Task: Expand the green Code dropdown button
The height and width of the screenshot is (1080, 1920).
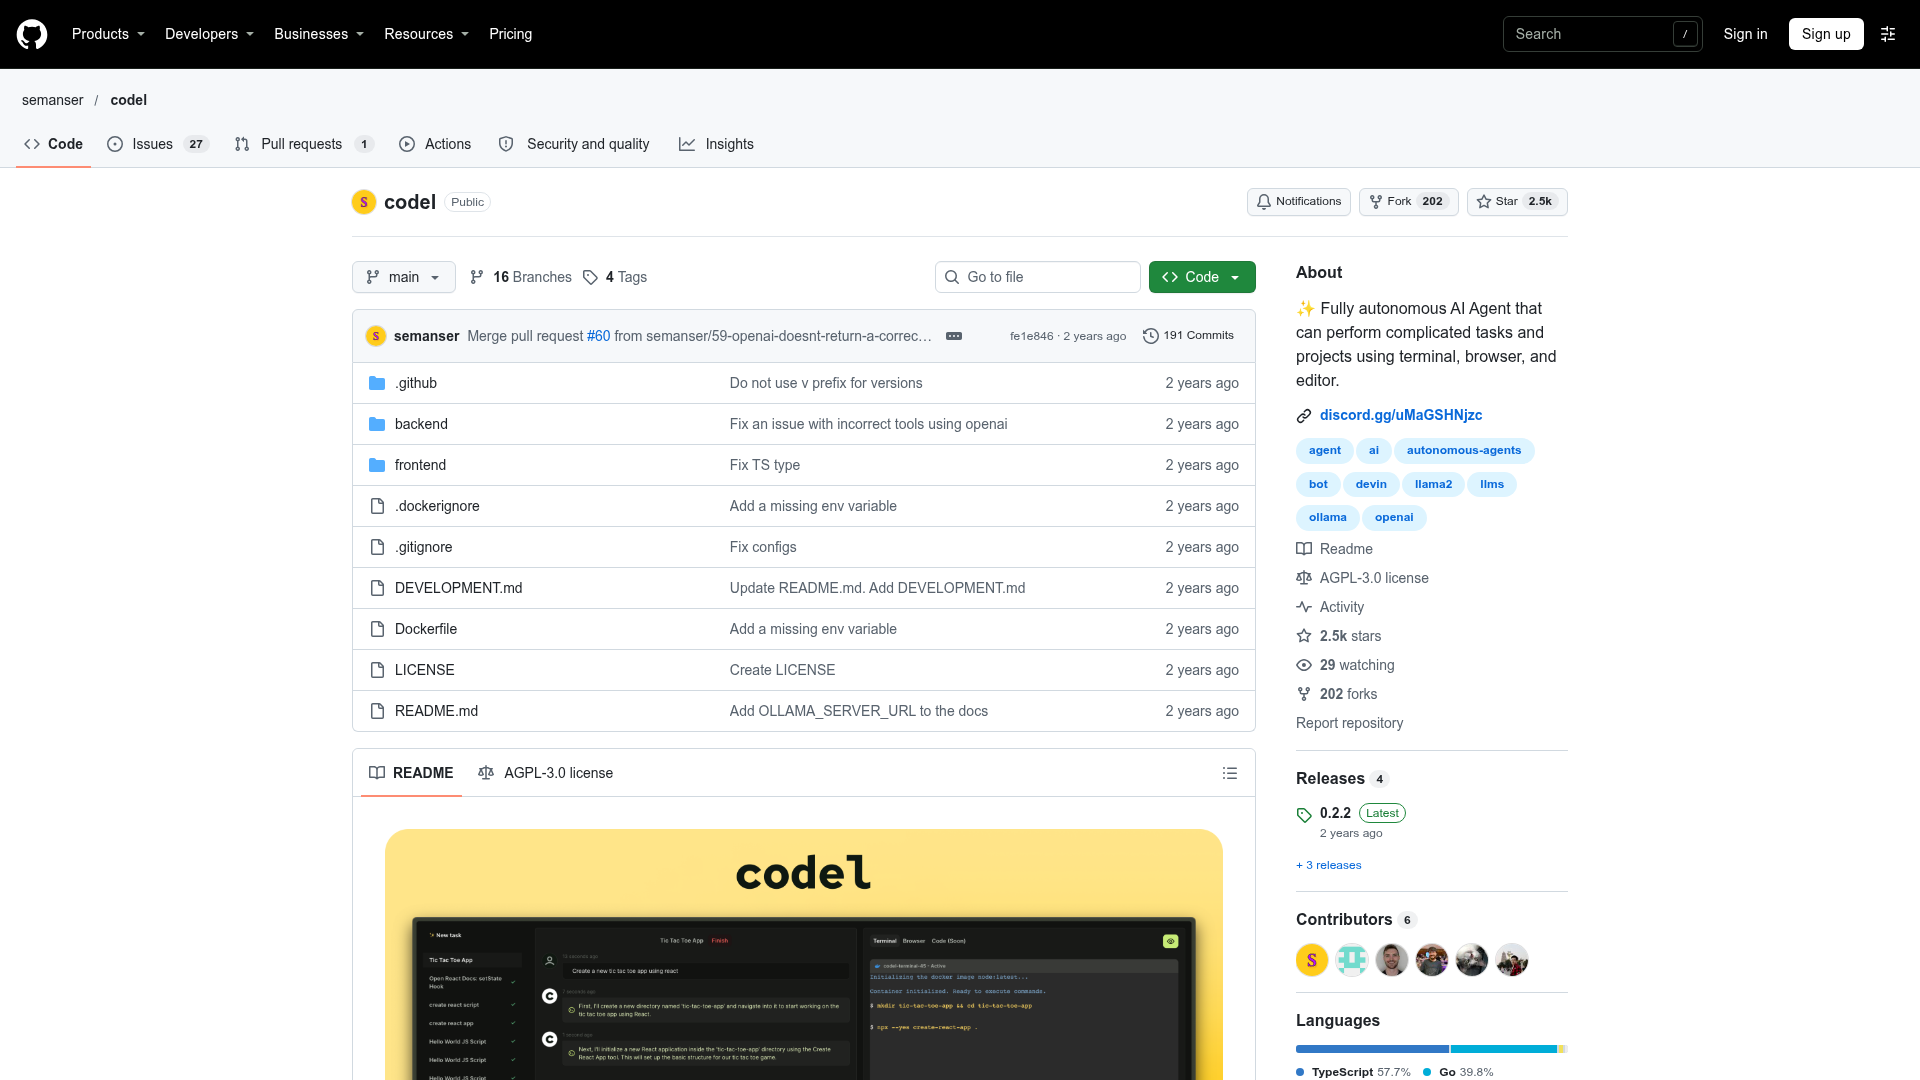Action: pos(1202,277)
